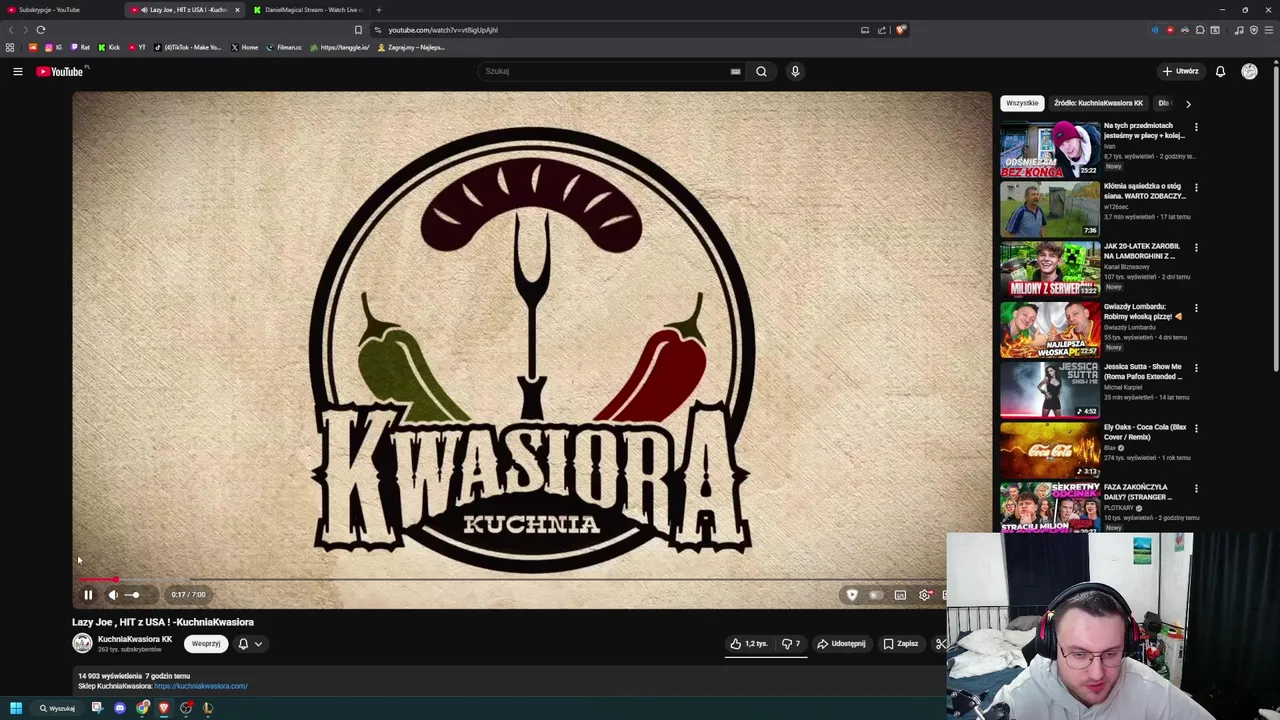Toggle the autoplay switch in the player
The width and height of the screenshot is (1280, 720).
[875, 595]
